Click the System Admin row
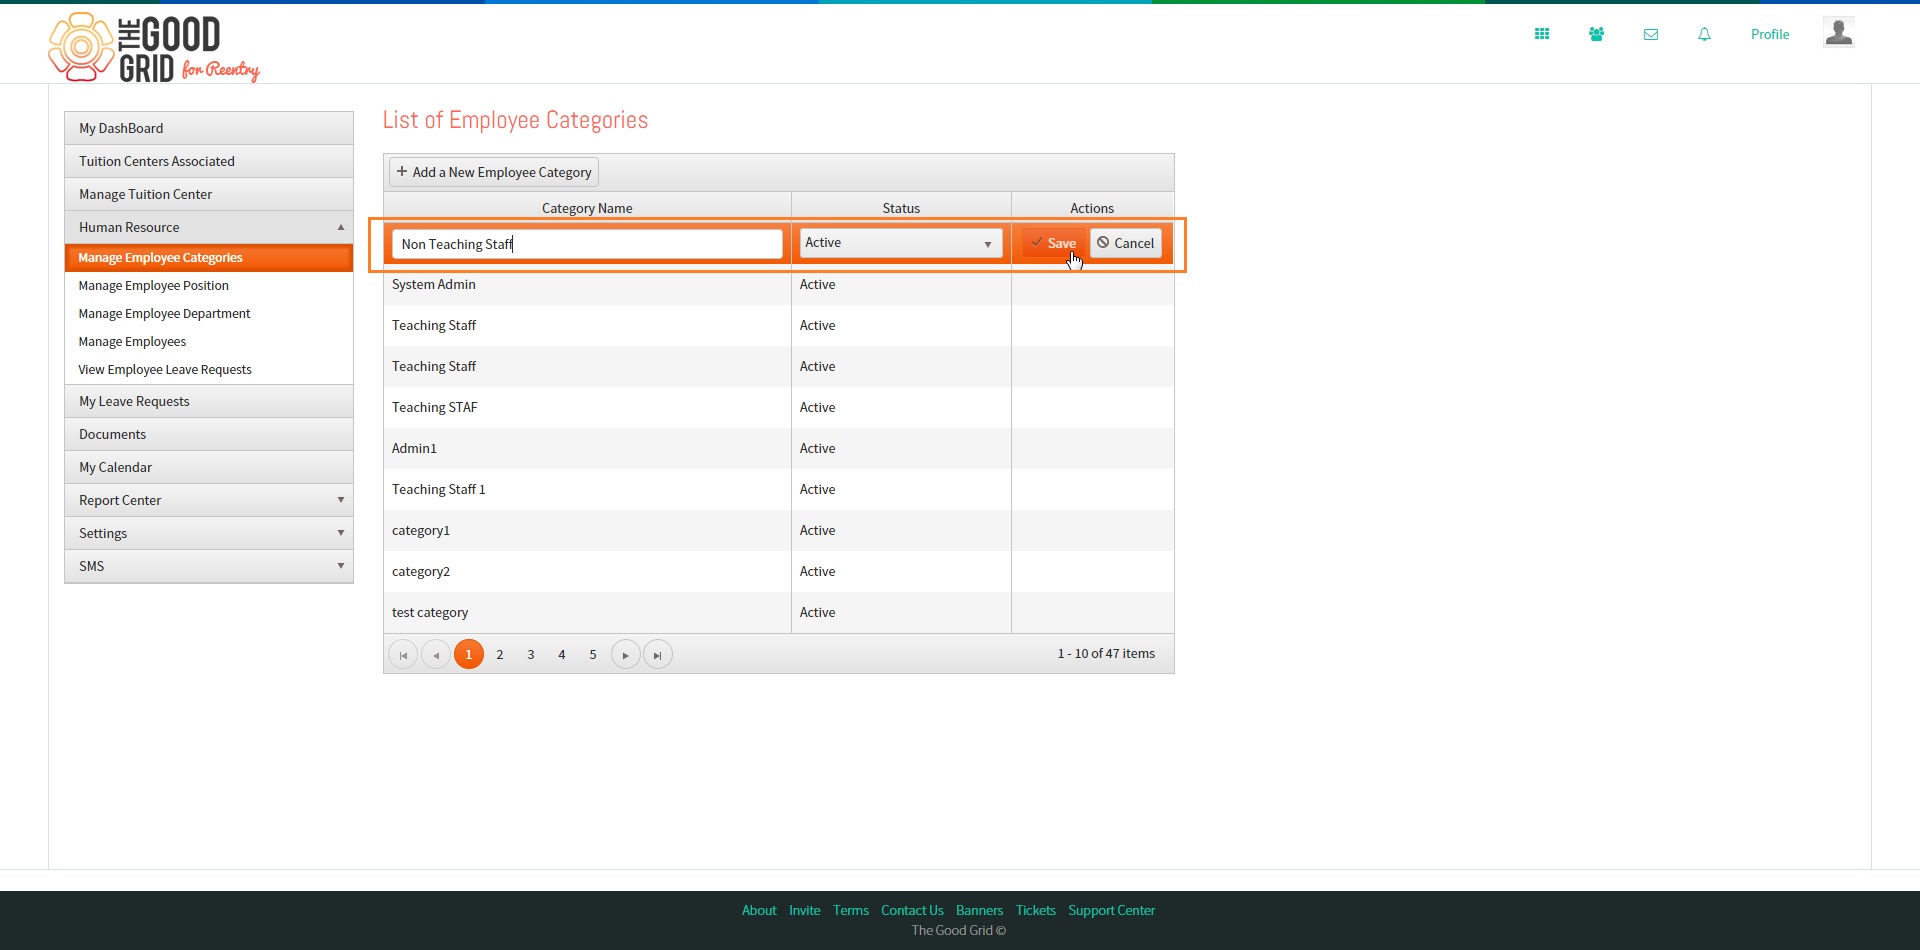The image size is (1920, 950). point(778,285)
